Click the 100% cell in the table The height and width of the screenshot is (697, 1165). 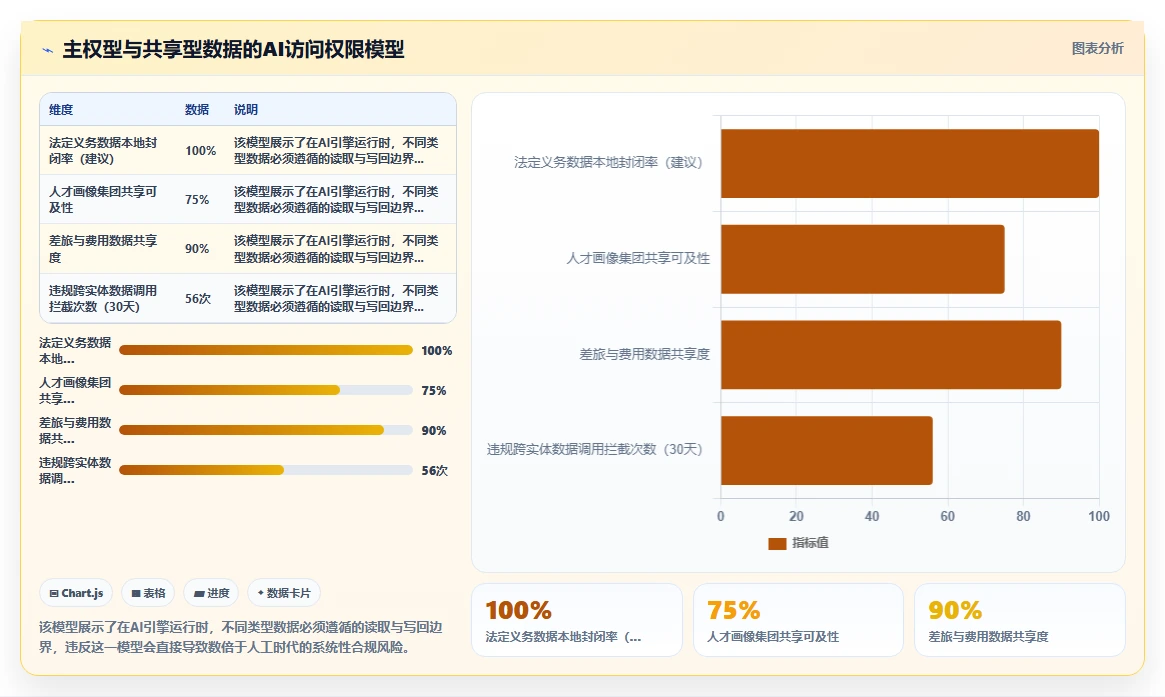(201, 151)
